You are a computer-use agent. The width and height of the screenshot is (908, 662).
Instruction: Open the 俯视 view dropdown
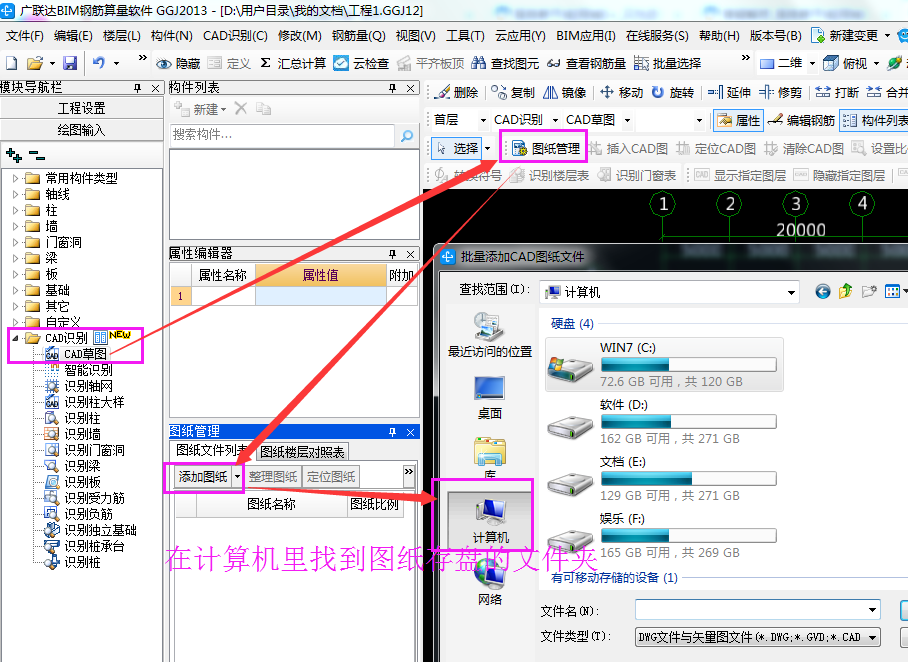[x=876, y=63]
